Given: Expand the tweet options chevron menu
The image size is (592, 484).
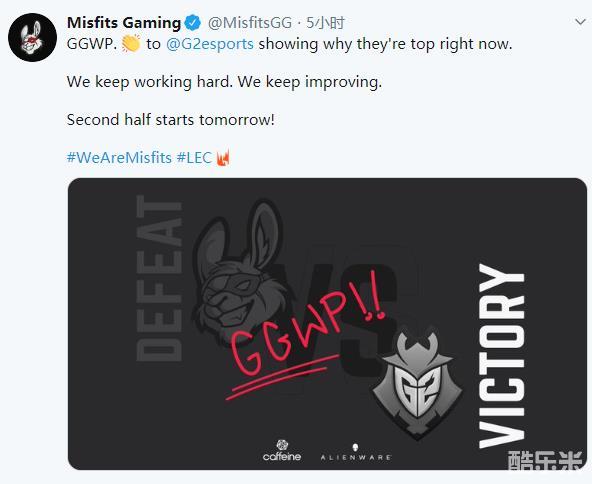Looking at the screenshot, I should pyautogui.click(x=580, y=22).
